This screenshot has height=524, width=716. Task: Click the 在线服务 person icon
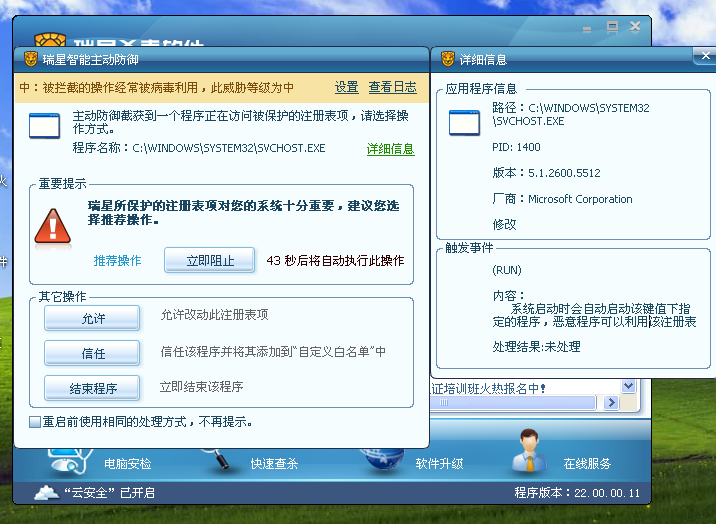tap(529, 450)
